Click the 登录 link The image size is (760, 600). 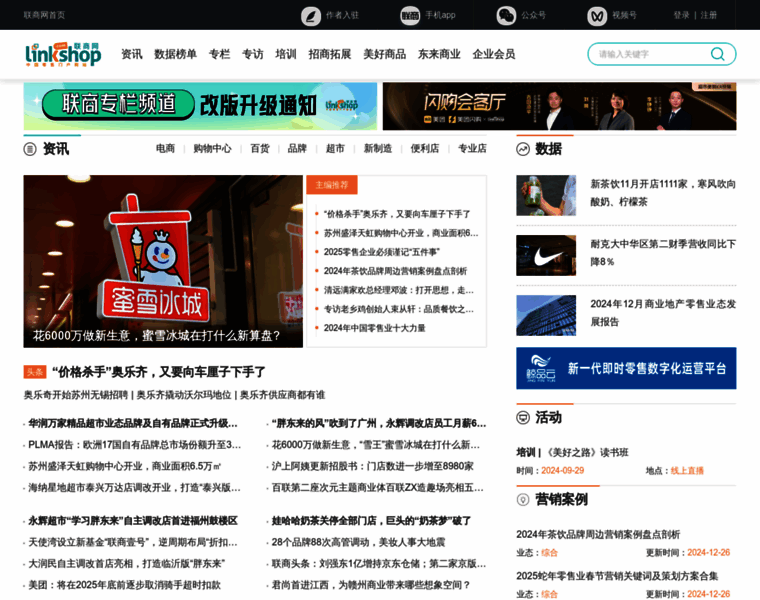[681, 15]
